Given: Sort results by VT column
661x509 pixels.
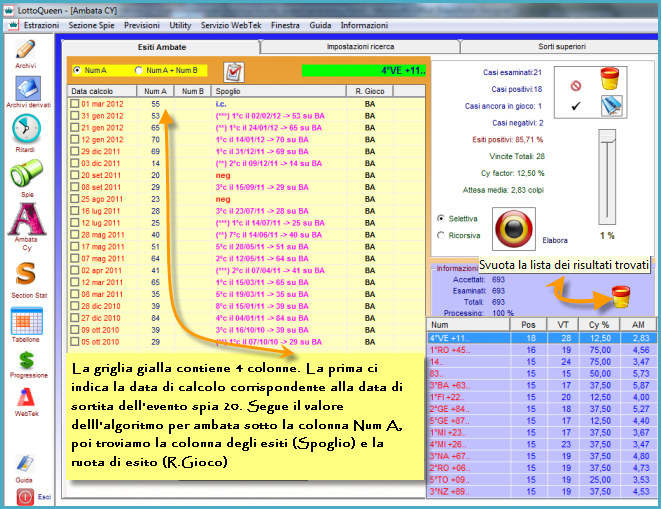Looking at the screenshot, I should click(563, 325).
